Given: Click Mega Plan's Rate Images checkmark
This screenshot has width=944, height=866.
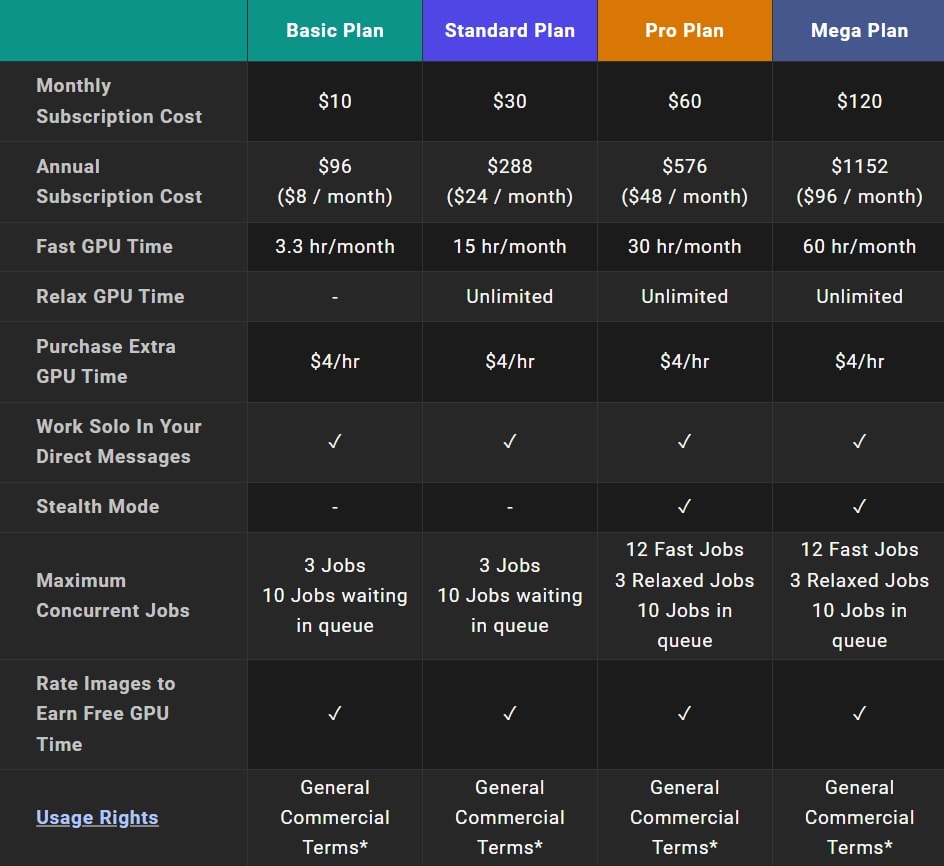Looking at the screenshot, I should pos(859,714).
